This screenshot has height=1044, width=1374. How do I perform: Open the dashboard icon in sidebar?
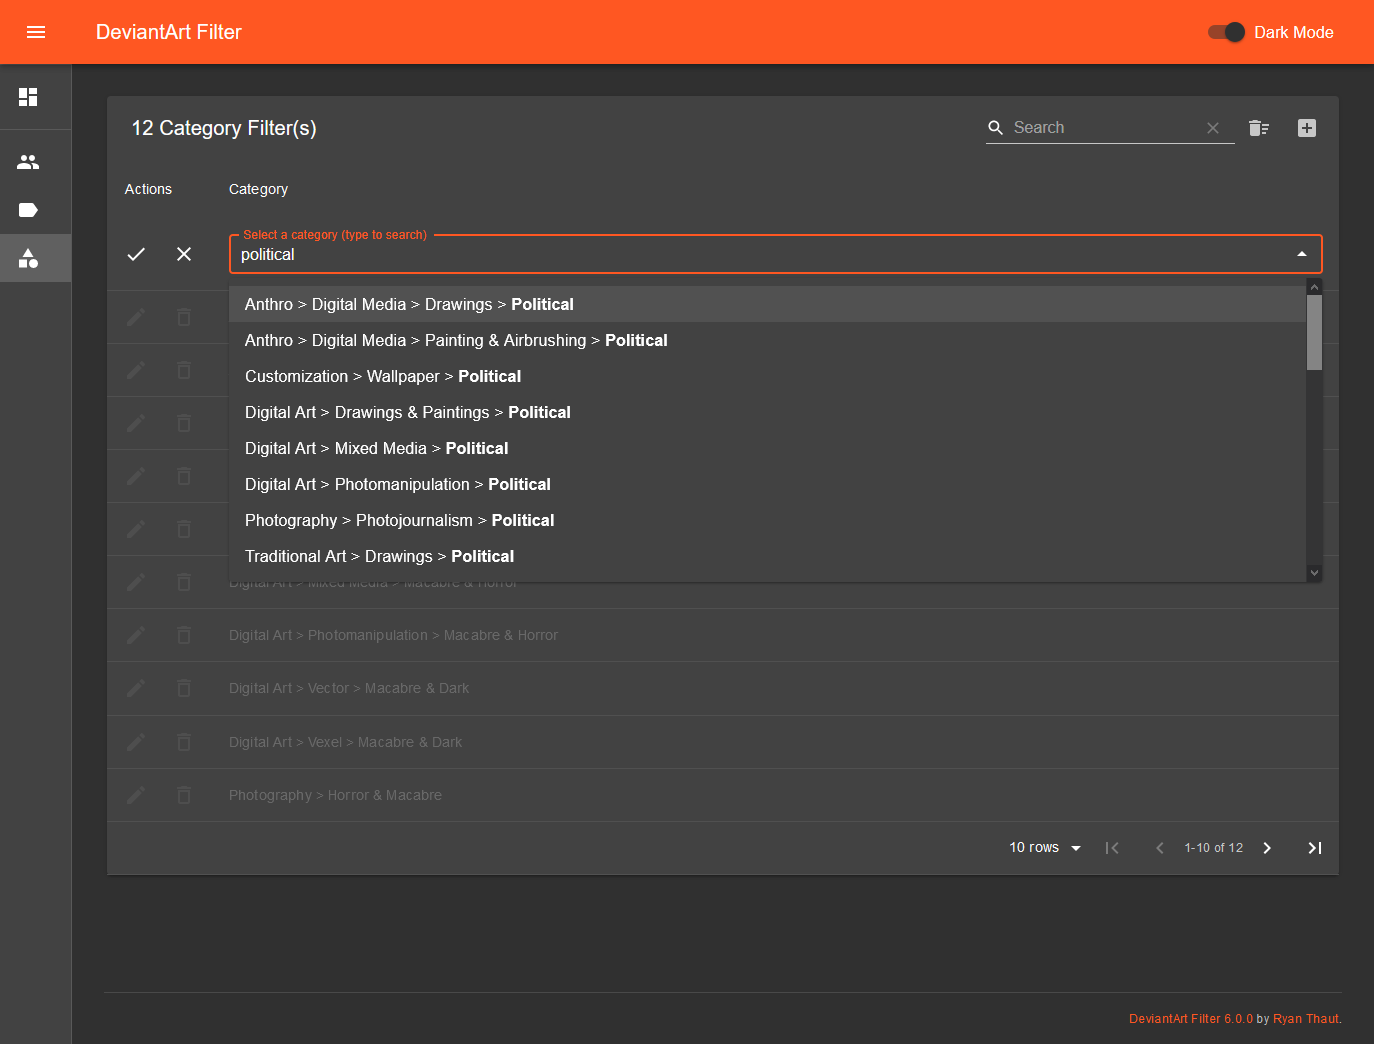click(28, 97)
